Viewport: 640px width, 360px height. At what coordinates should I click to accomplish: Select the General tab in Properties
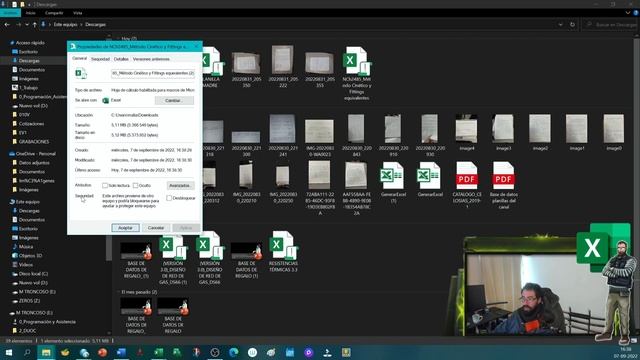(x=80, y=59)
